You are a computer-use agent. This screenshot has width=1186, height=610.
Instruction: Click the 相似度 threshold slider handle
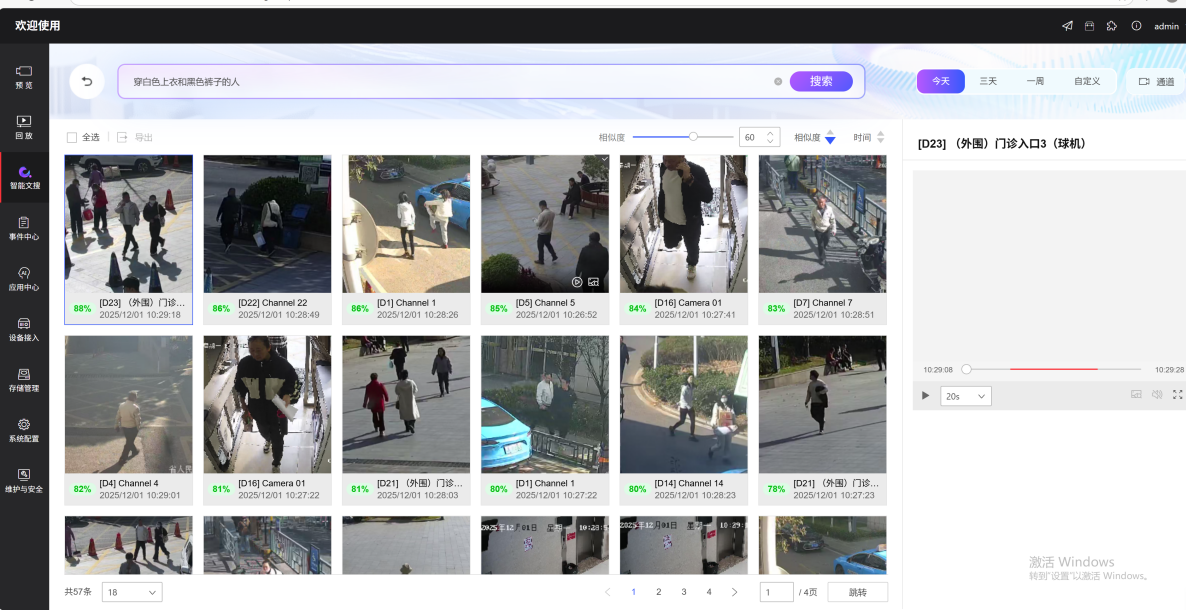point(693,137)
